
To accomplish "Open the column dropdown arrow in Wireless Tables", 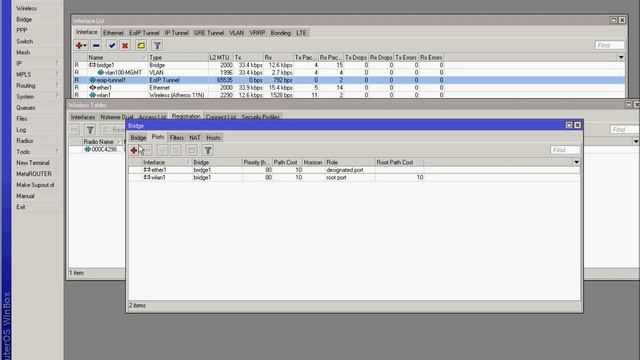I will (636, 141).
